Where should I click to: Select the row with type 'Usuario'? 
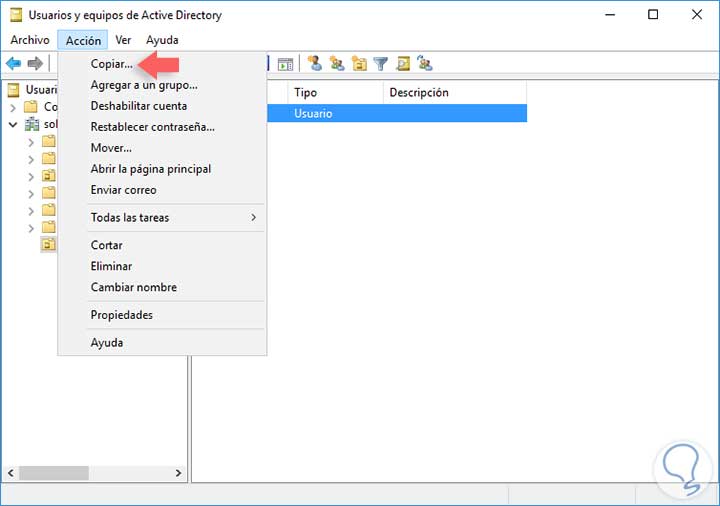point(397,113)
